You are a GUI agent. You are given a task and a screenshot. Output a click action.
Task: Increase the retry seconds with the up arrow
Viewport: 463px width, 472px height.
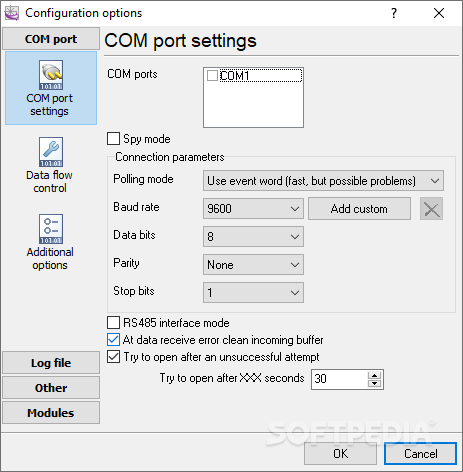[374, 375]
